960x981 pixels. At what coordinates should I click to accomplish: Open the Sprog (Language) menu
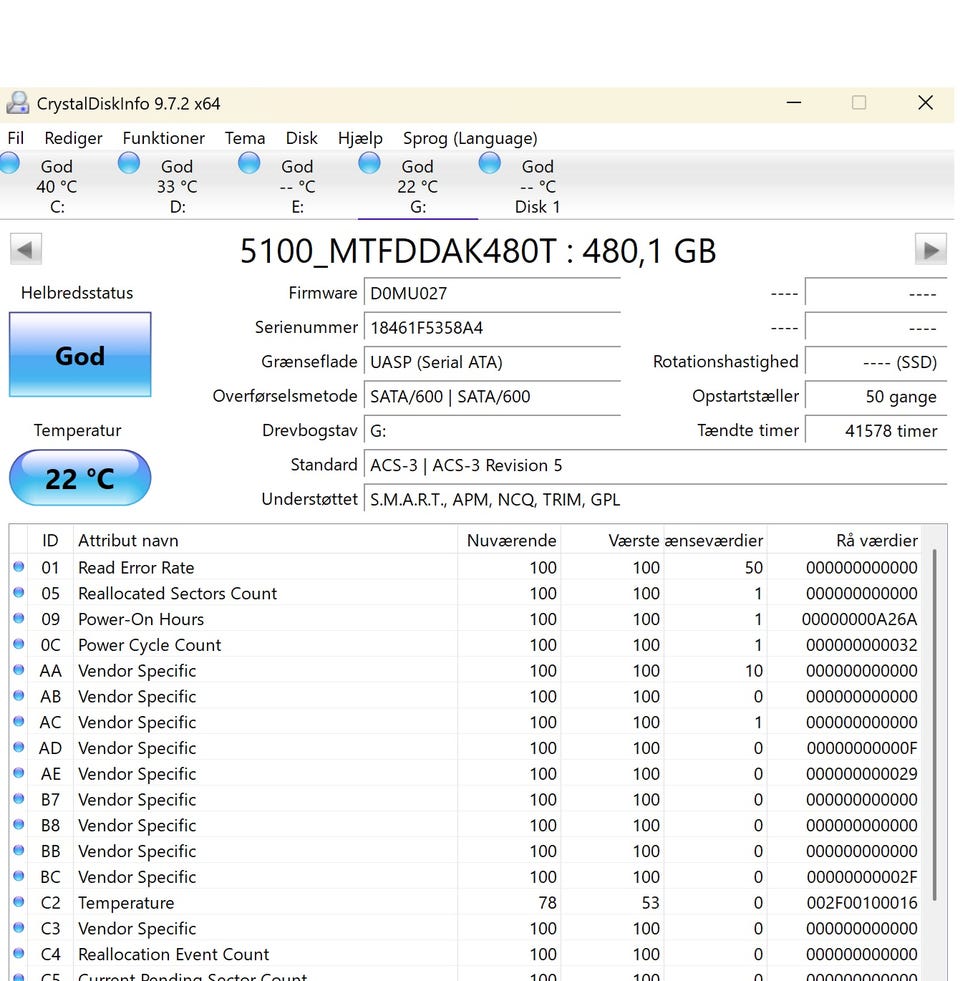(470, 138)
